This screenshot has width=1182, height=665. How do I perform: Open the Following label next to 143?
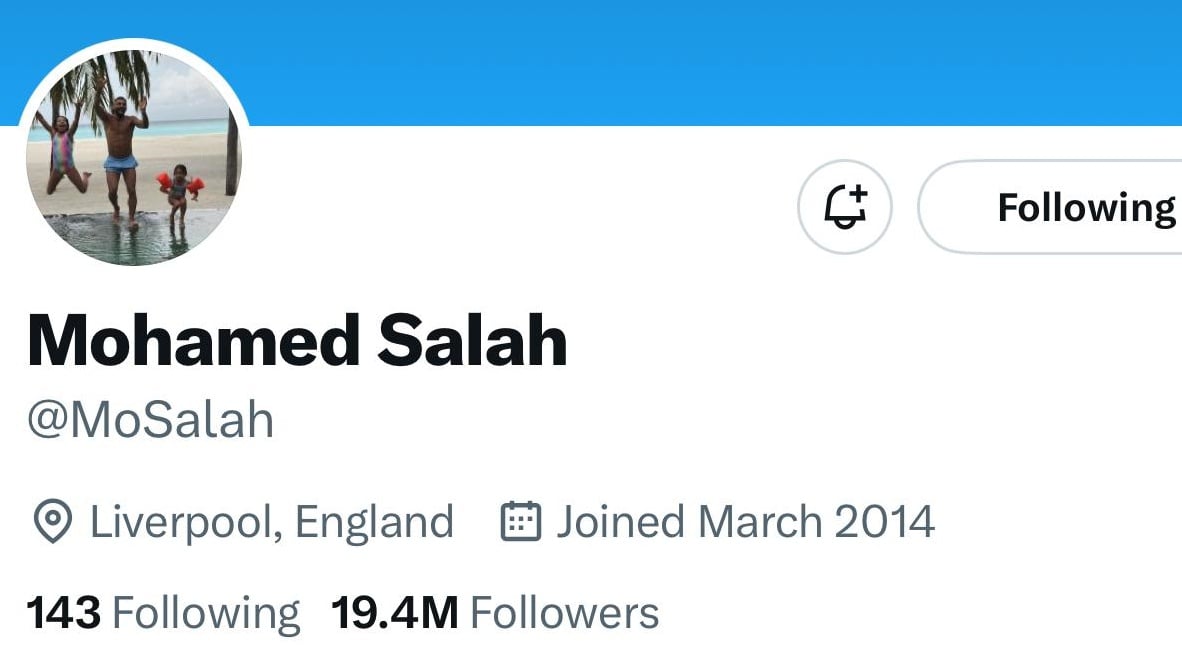205,612
